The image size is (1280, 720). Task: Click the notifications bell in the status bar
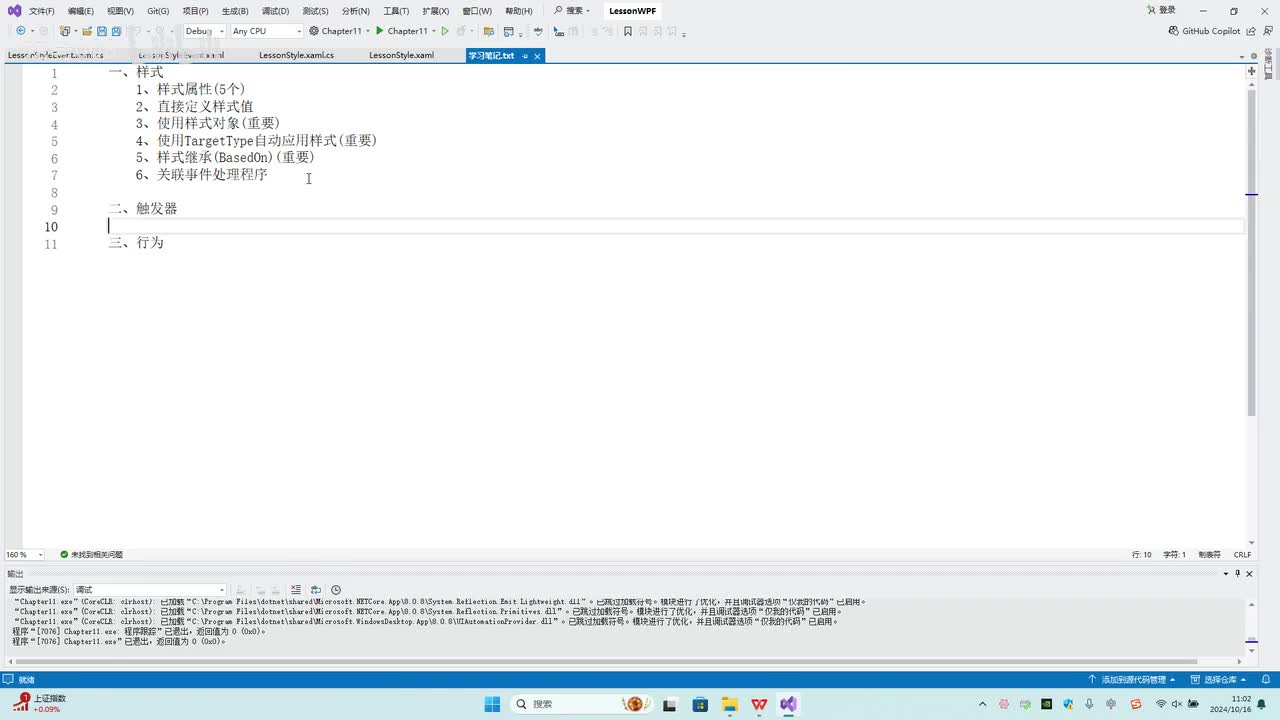[x=1265, y=679]
